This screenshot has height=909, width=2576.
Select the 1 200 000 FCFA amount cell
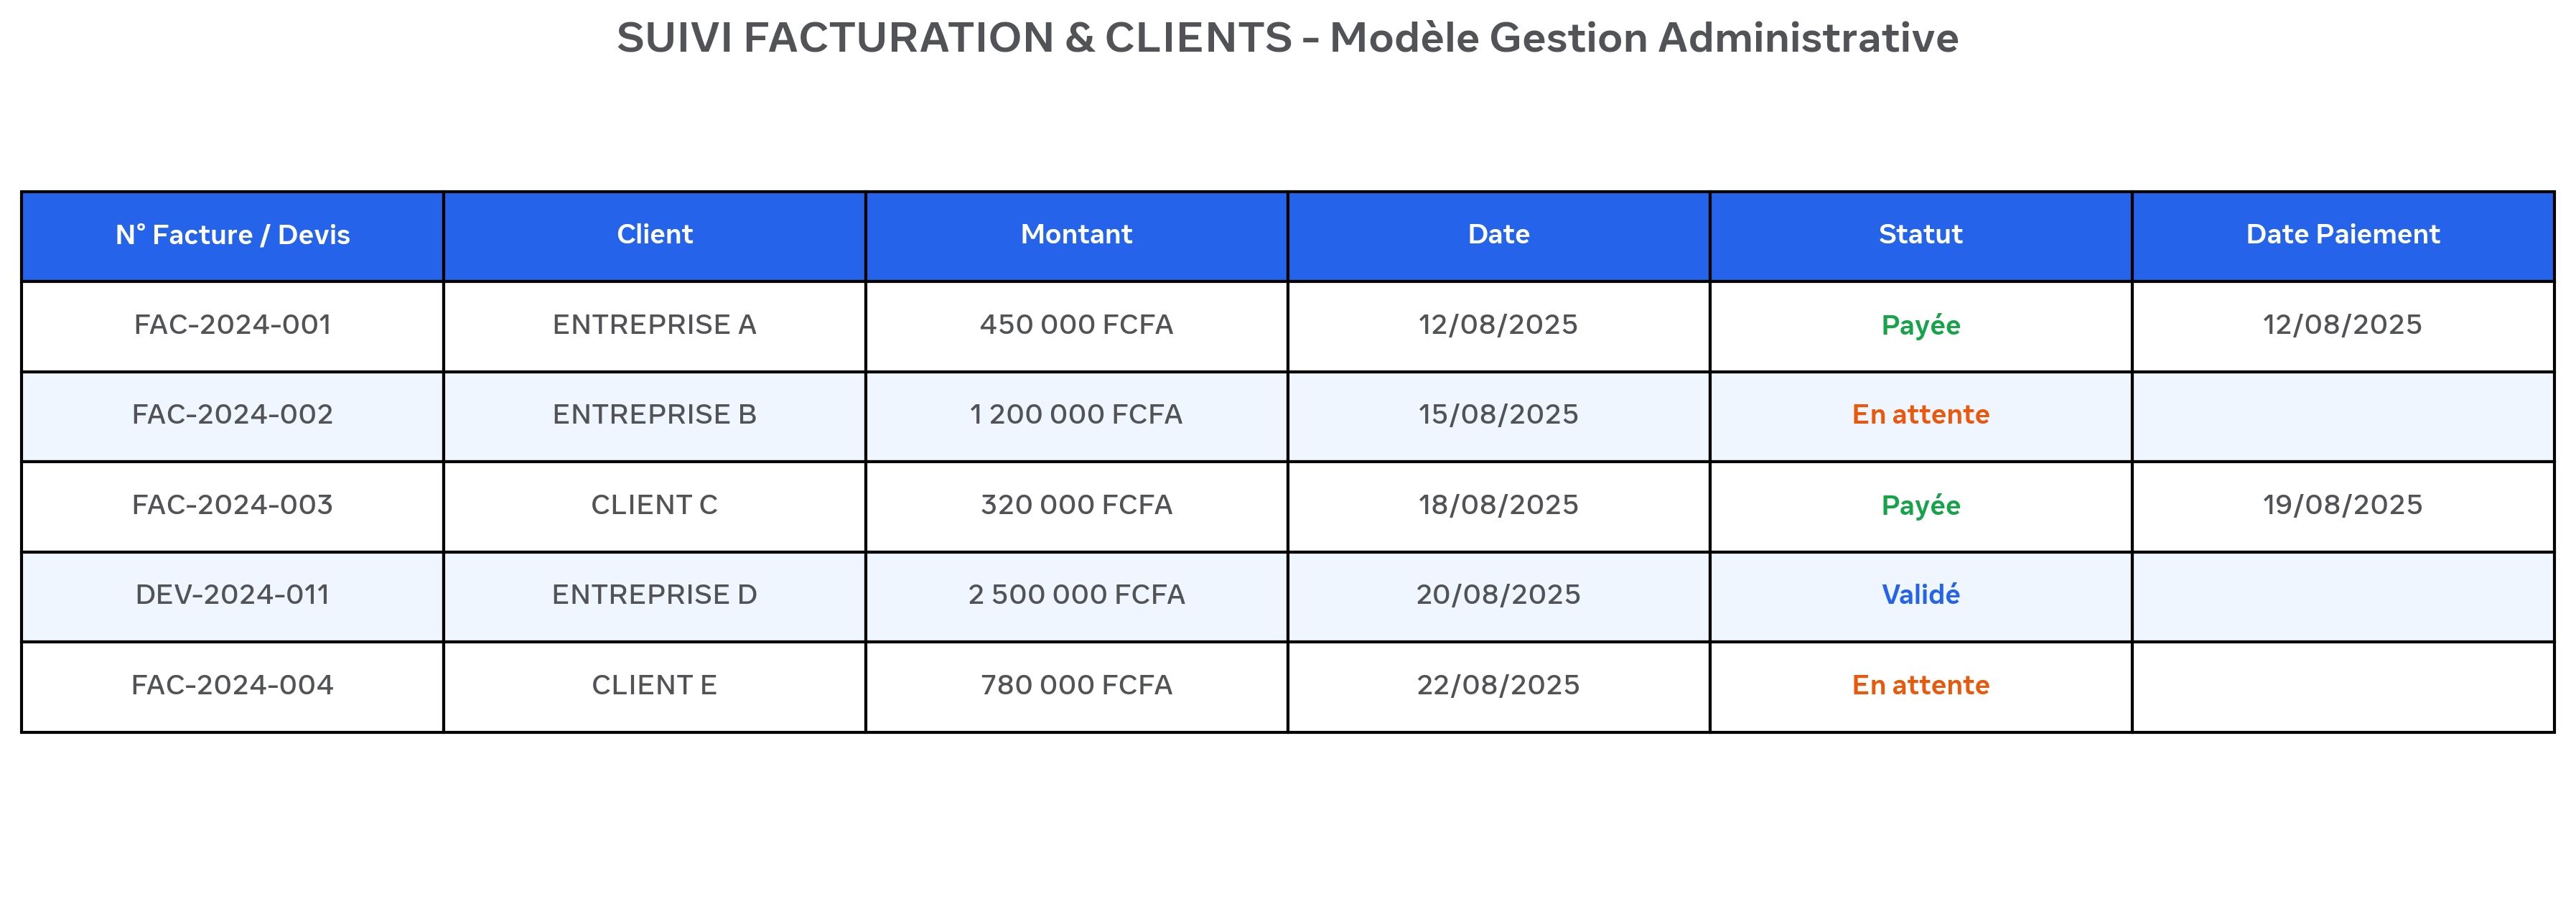(x=1076, y=416)
